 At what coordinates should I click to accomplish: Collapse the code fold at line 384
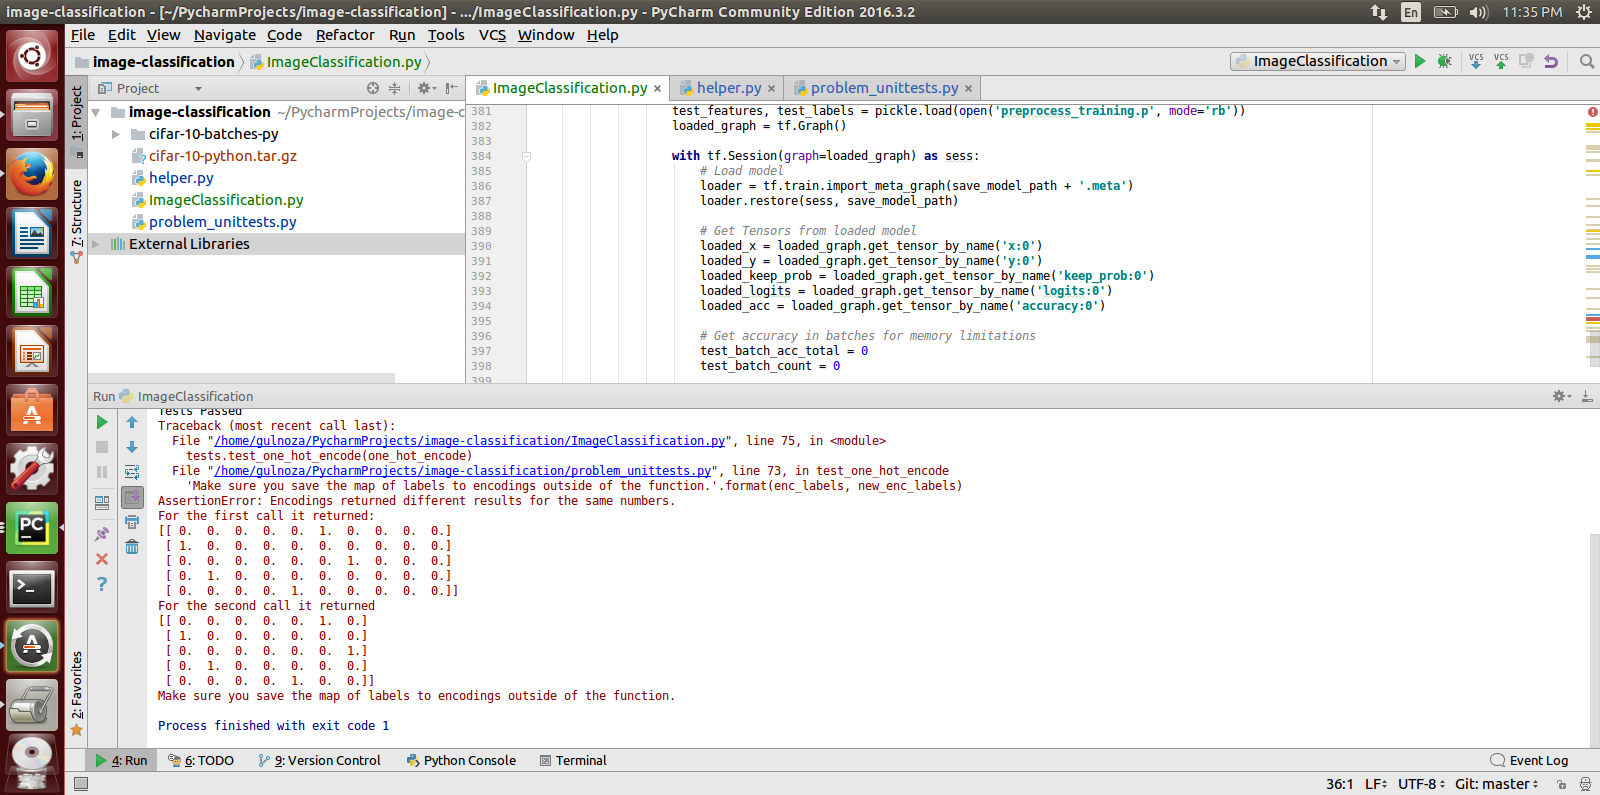click(526, 156)
